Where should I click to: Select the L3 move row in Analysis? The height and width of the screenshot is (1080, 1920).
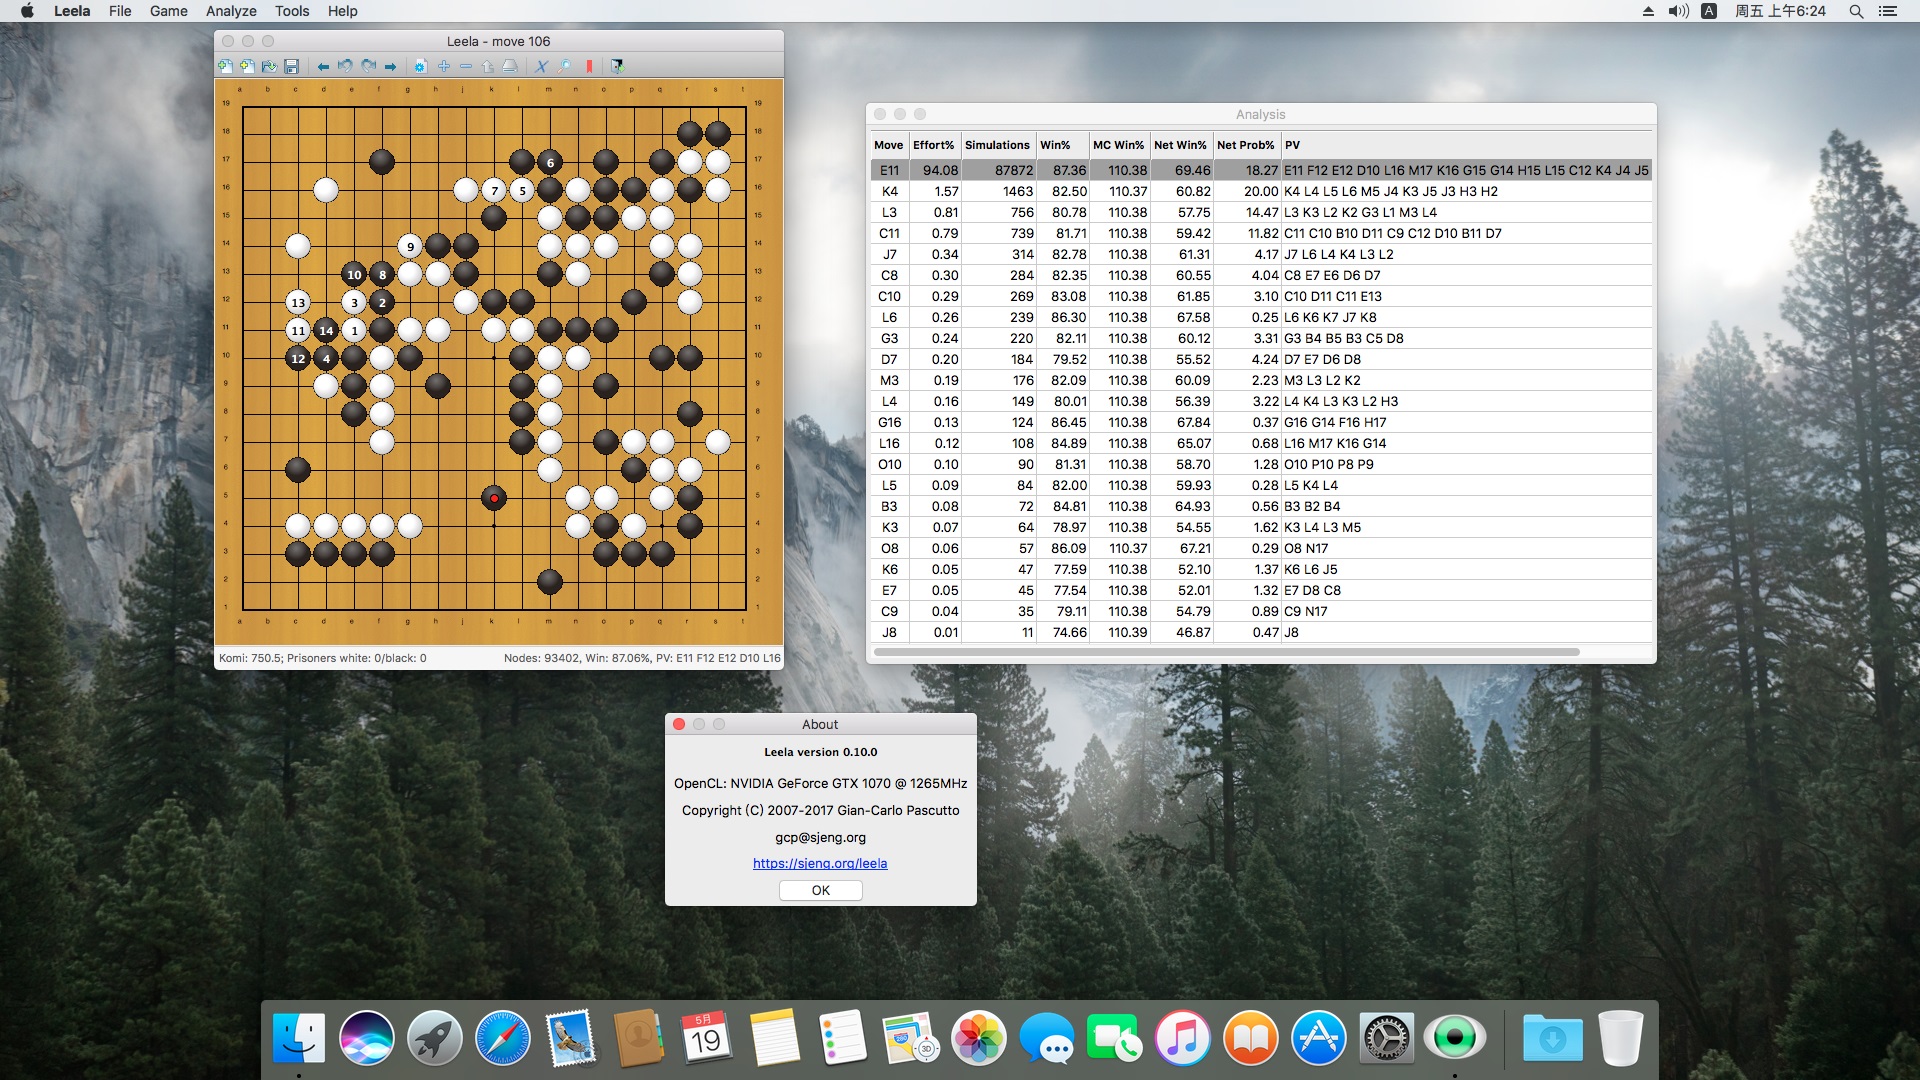pos(1261,212)
